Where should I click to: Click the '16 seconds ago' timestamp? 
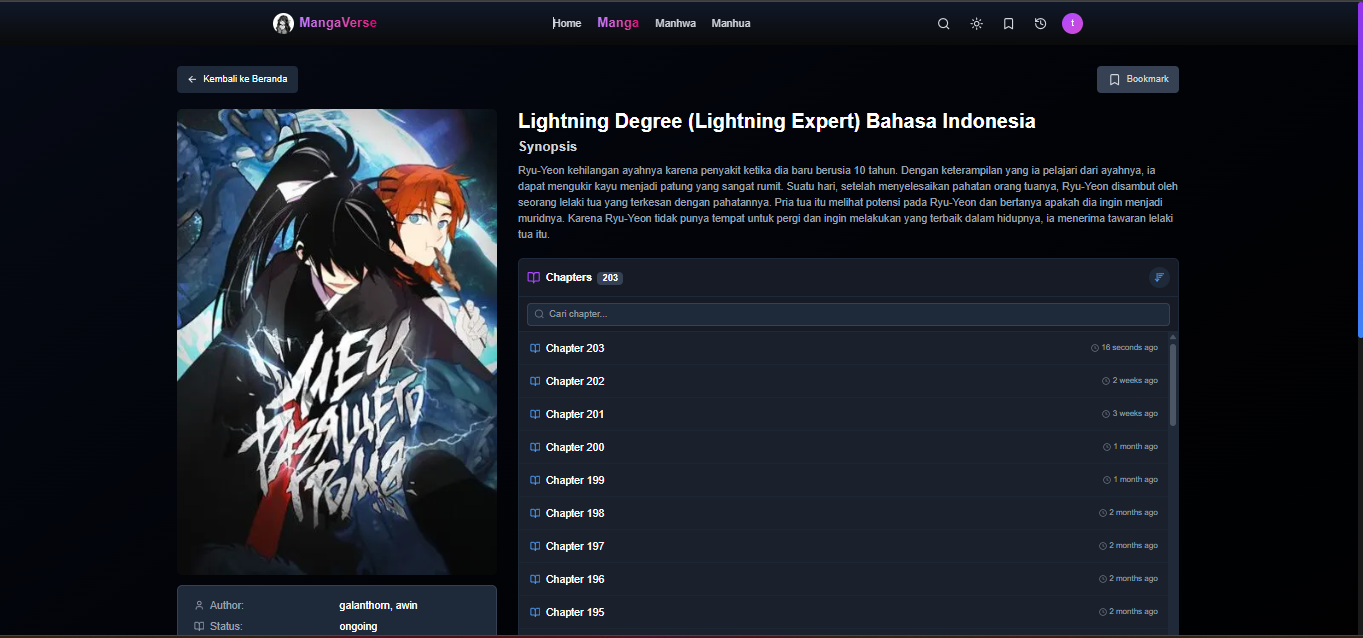1130,348
